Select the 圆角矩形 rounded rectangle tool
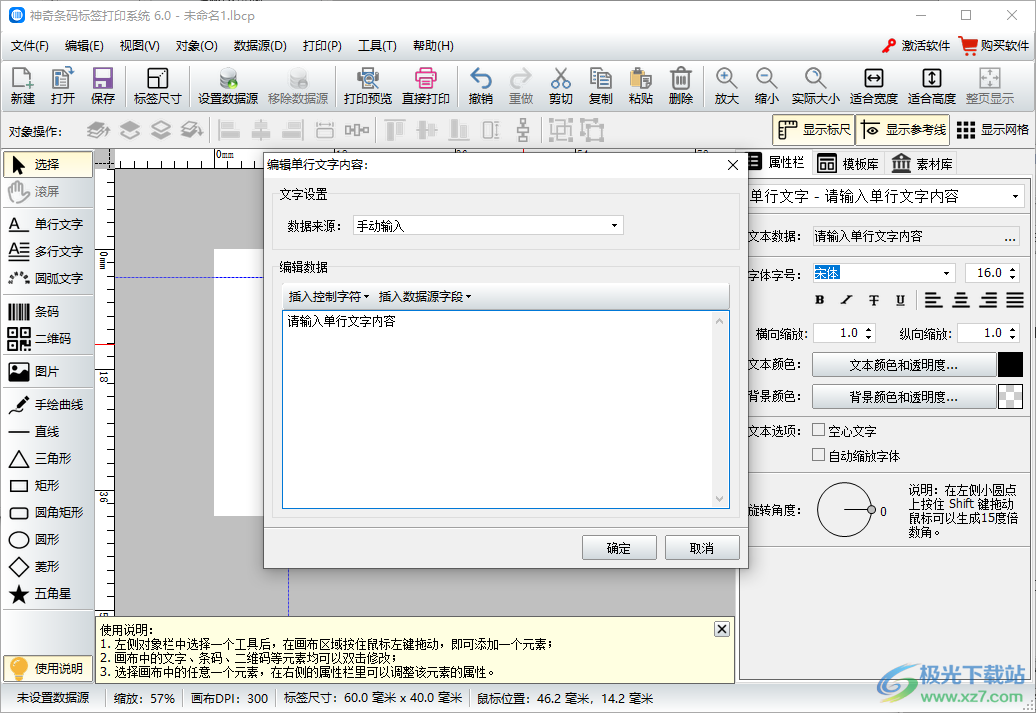Viewport: 1036px width, 713px height. pos(48,512)
